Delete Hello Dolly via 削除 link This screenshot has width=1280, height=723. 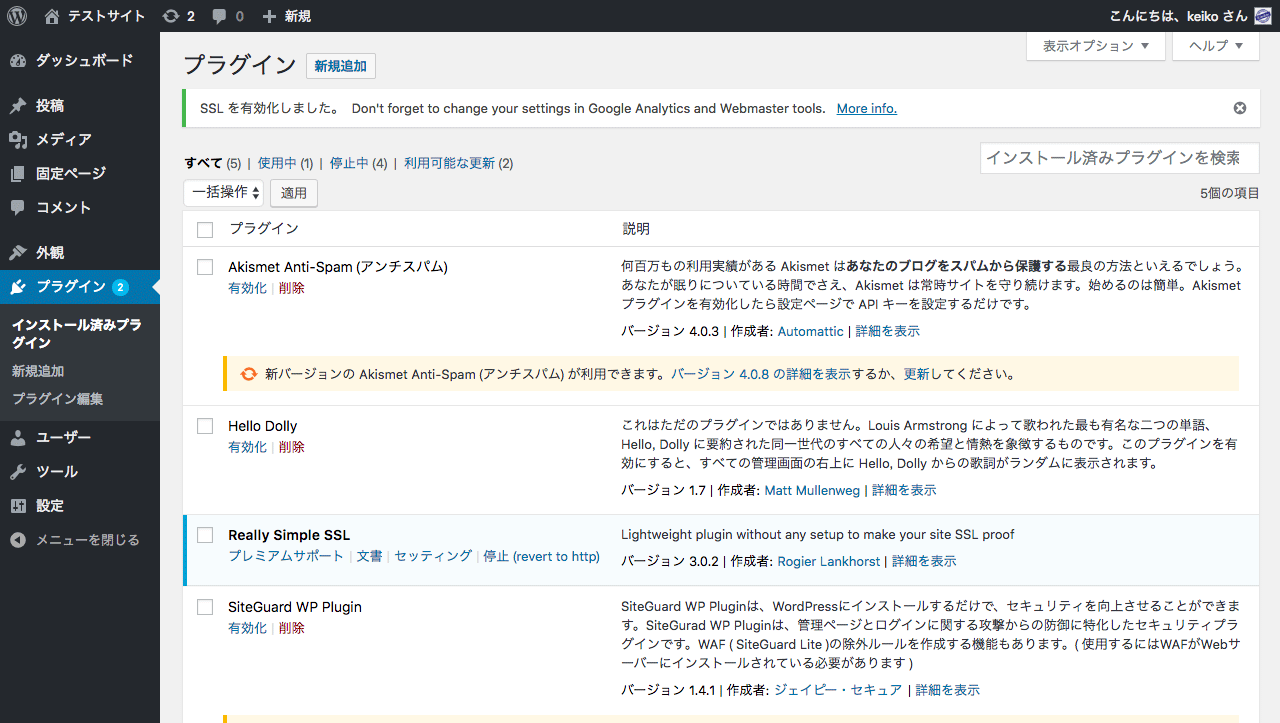(292, 447)
